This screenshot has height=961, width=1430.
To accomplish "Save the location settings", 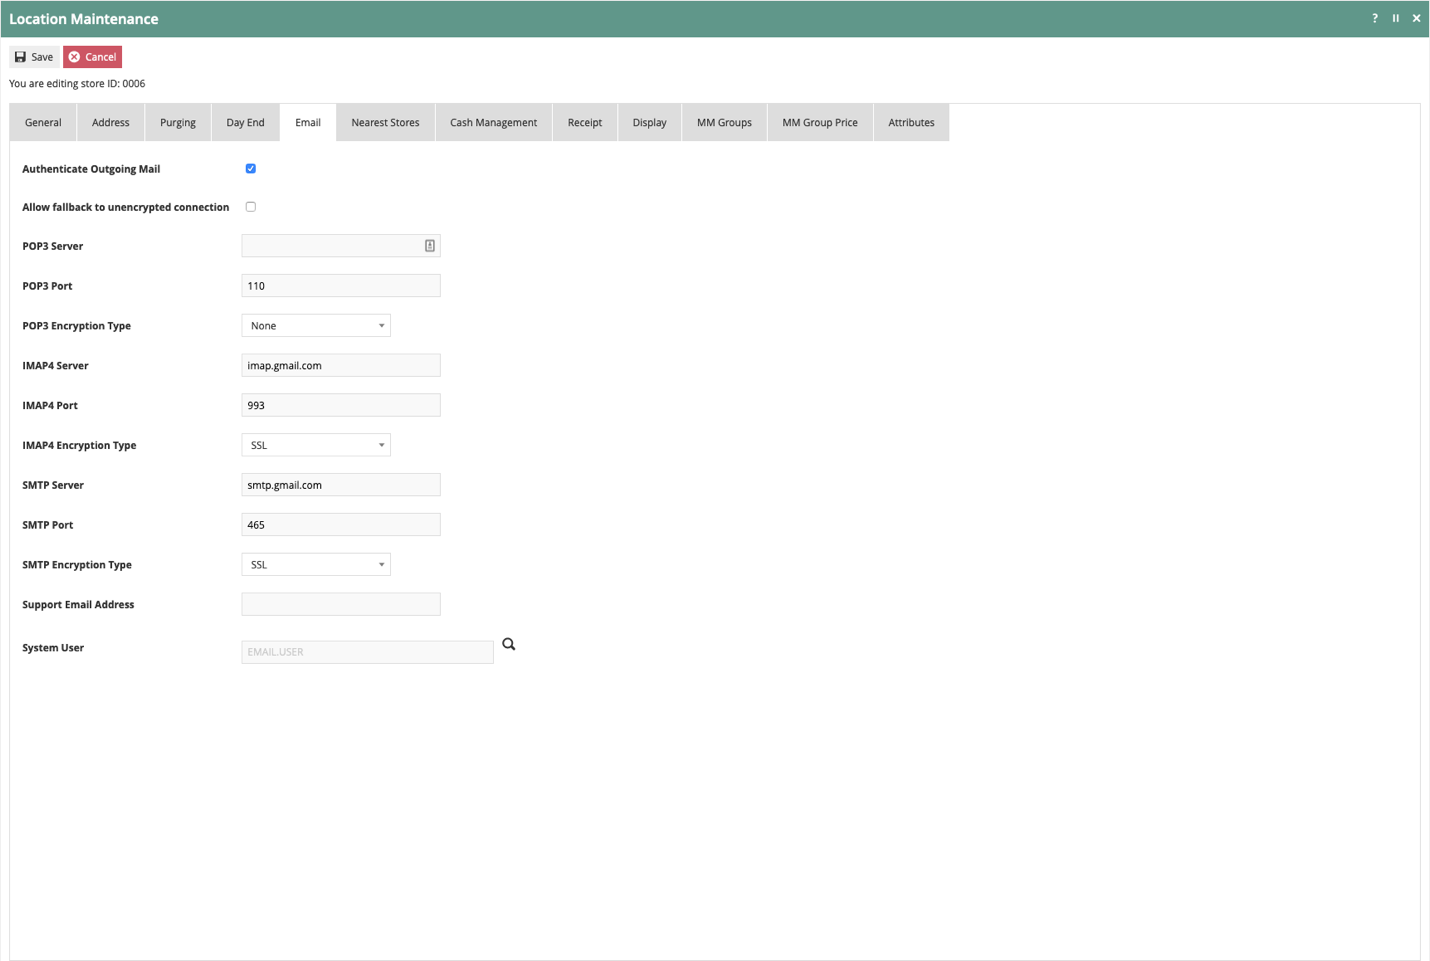I will [34, 57].
